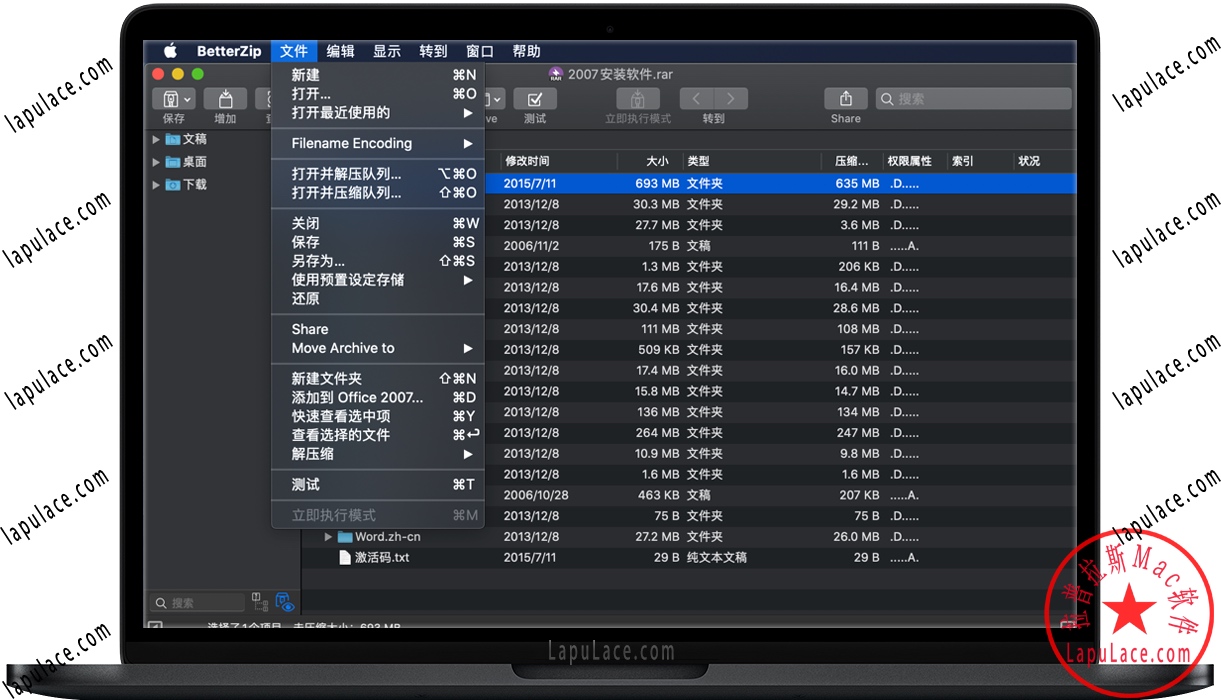Close the open 文件 menu

294,51
